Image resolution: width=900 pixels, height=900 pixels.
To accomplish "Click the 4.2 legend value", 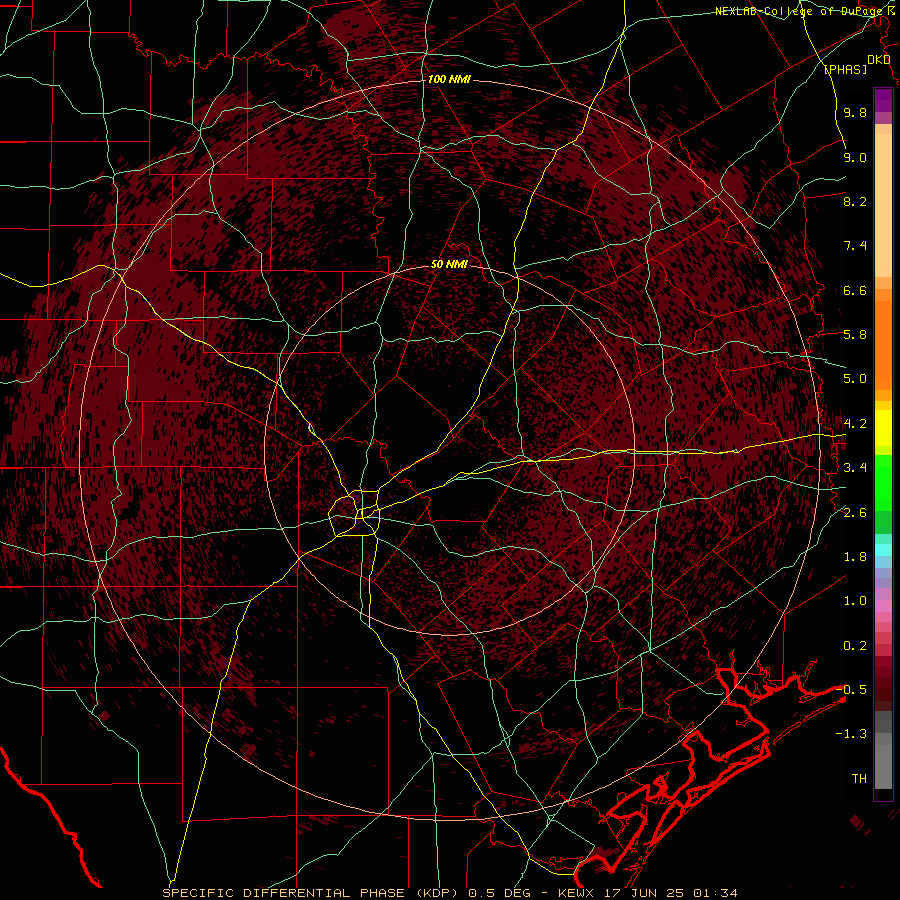I will 855,424.
